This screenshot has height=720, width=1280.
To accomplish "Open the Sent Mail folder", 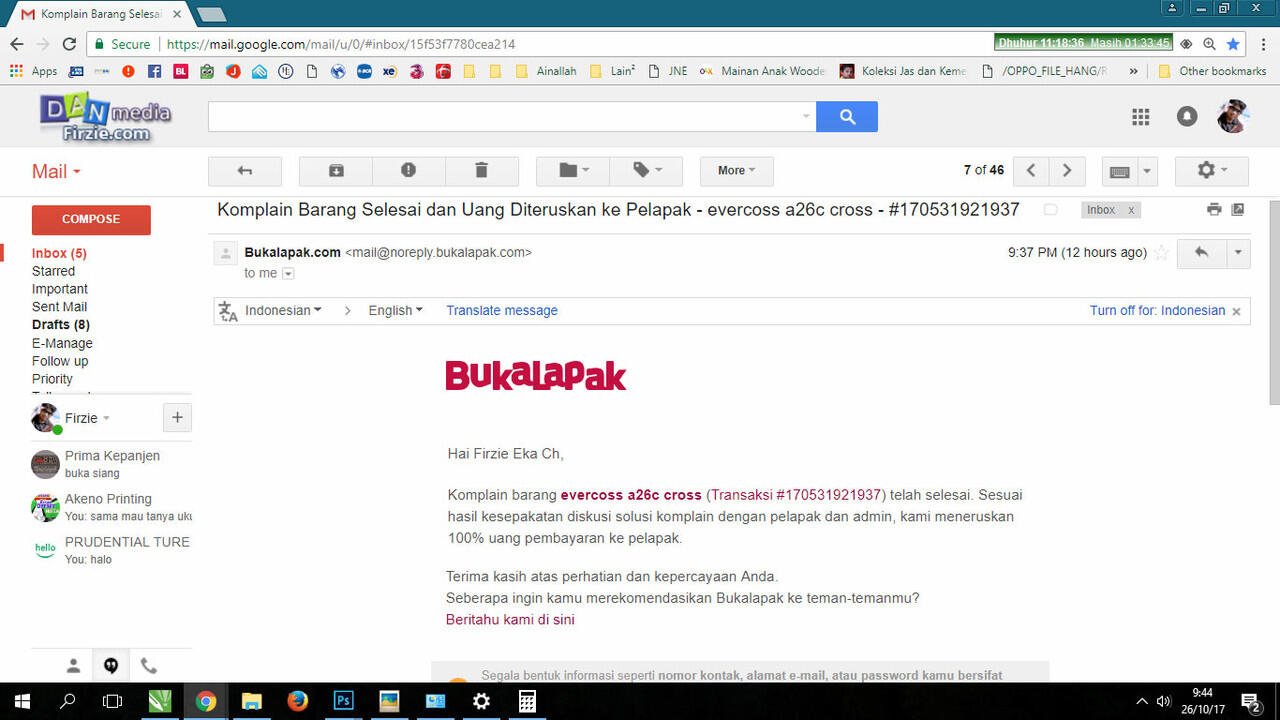I will [x=59, y=307].
